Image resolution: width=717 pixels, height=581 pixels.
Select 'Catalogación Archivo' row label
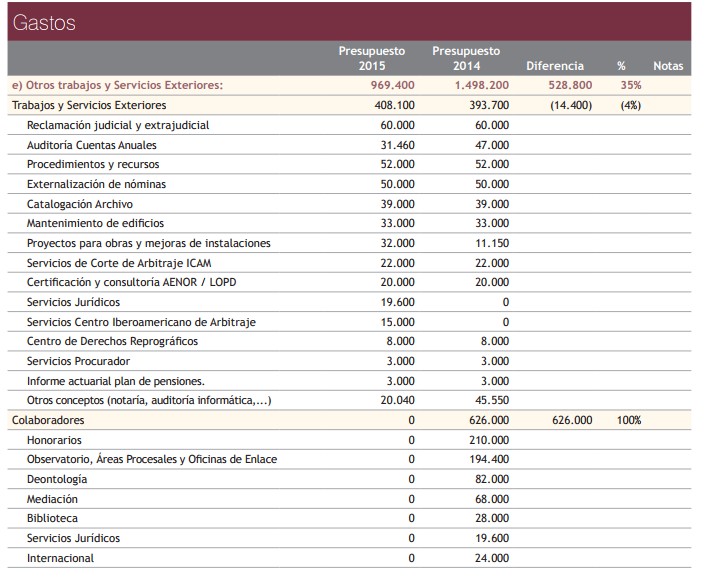[x=80, y=204]
